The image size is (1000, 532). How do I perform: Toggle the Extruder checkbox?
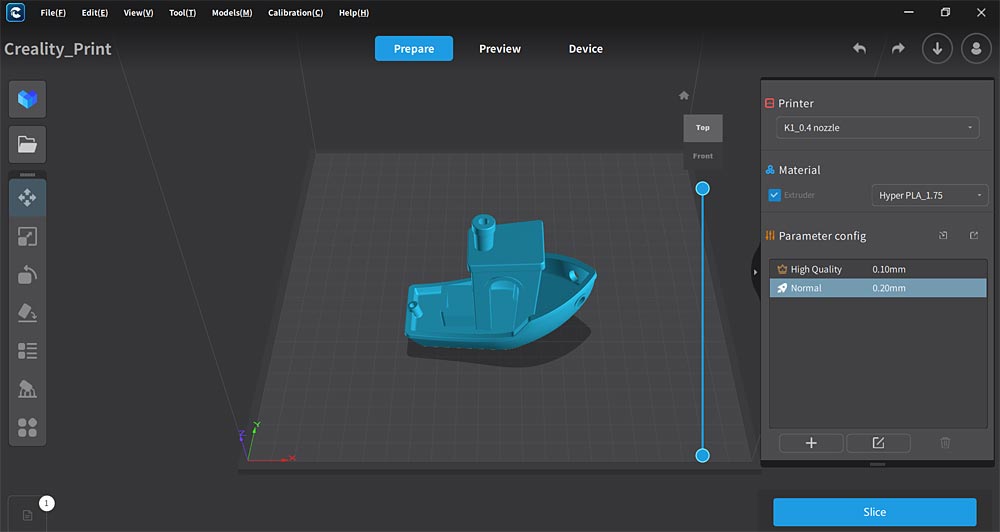(x=774, y=195)
